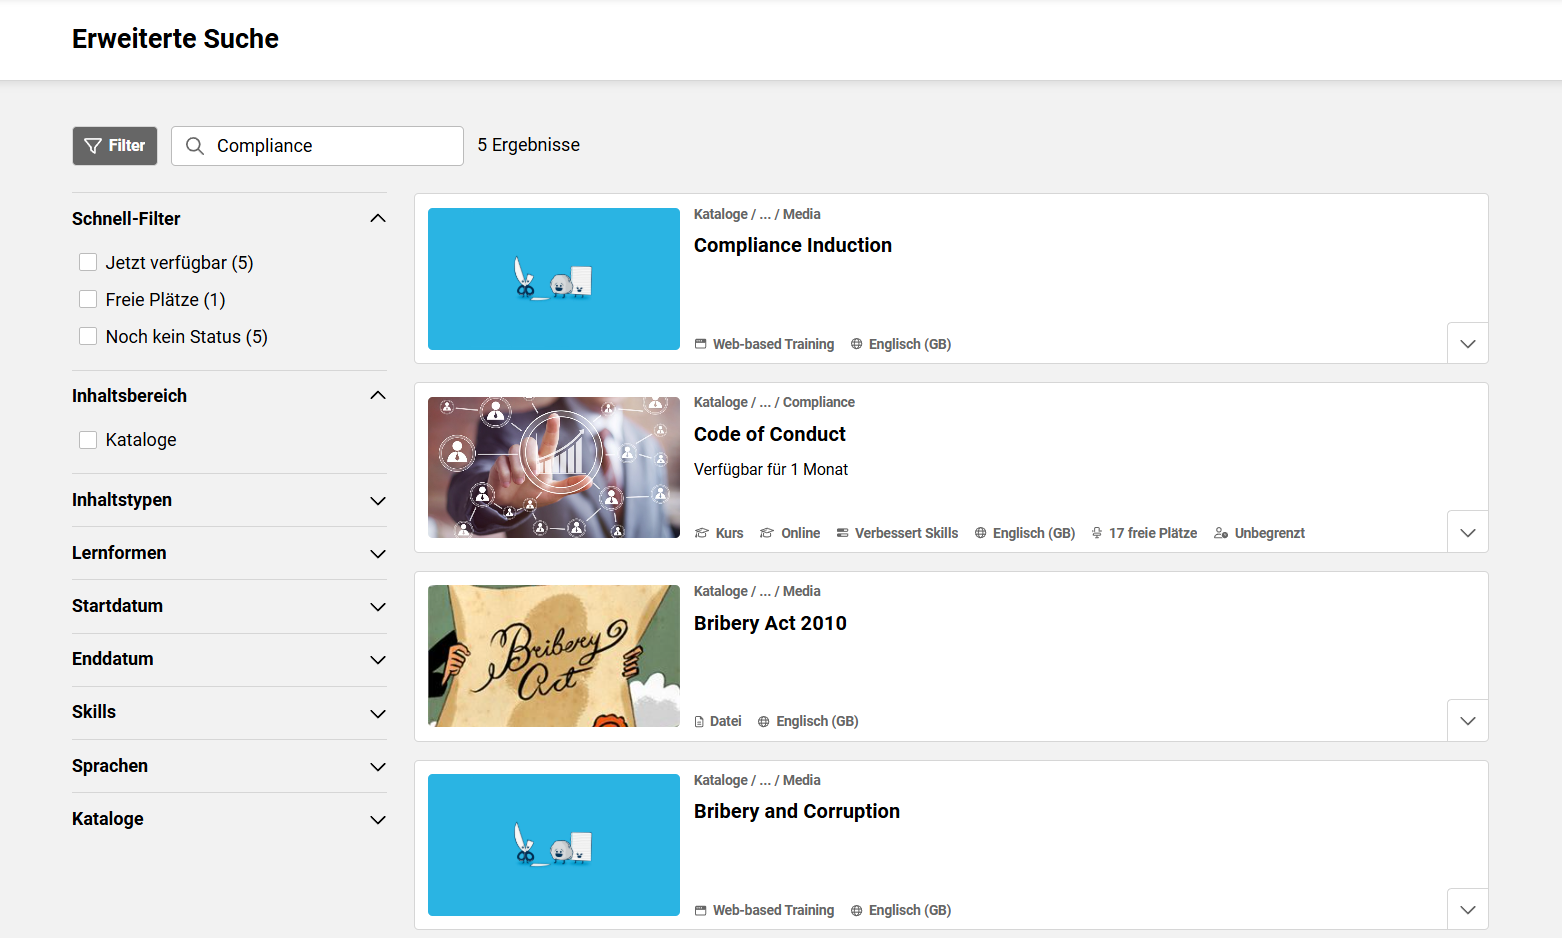Click the globe language icon on Code of Conduct
Image resolution: width=1562 pixels, height=938 pixels.
tap(981, 533)
